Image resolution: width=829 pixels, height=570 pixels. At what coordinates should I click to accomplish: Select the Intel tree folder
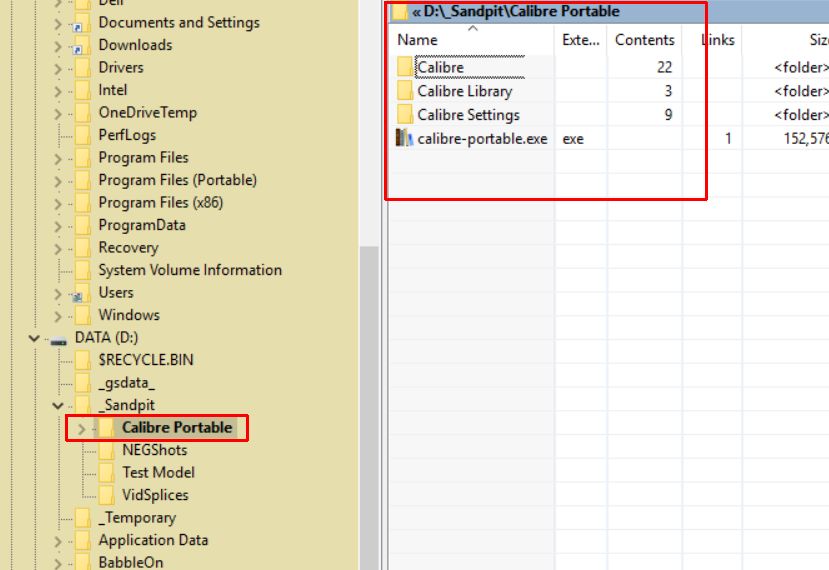click(113, 90)
